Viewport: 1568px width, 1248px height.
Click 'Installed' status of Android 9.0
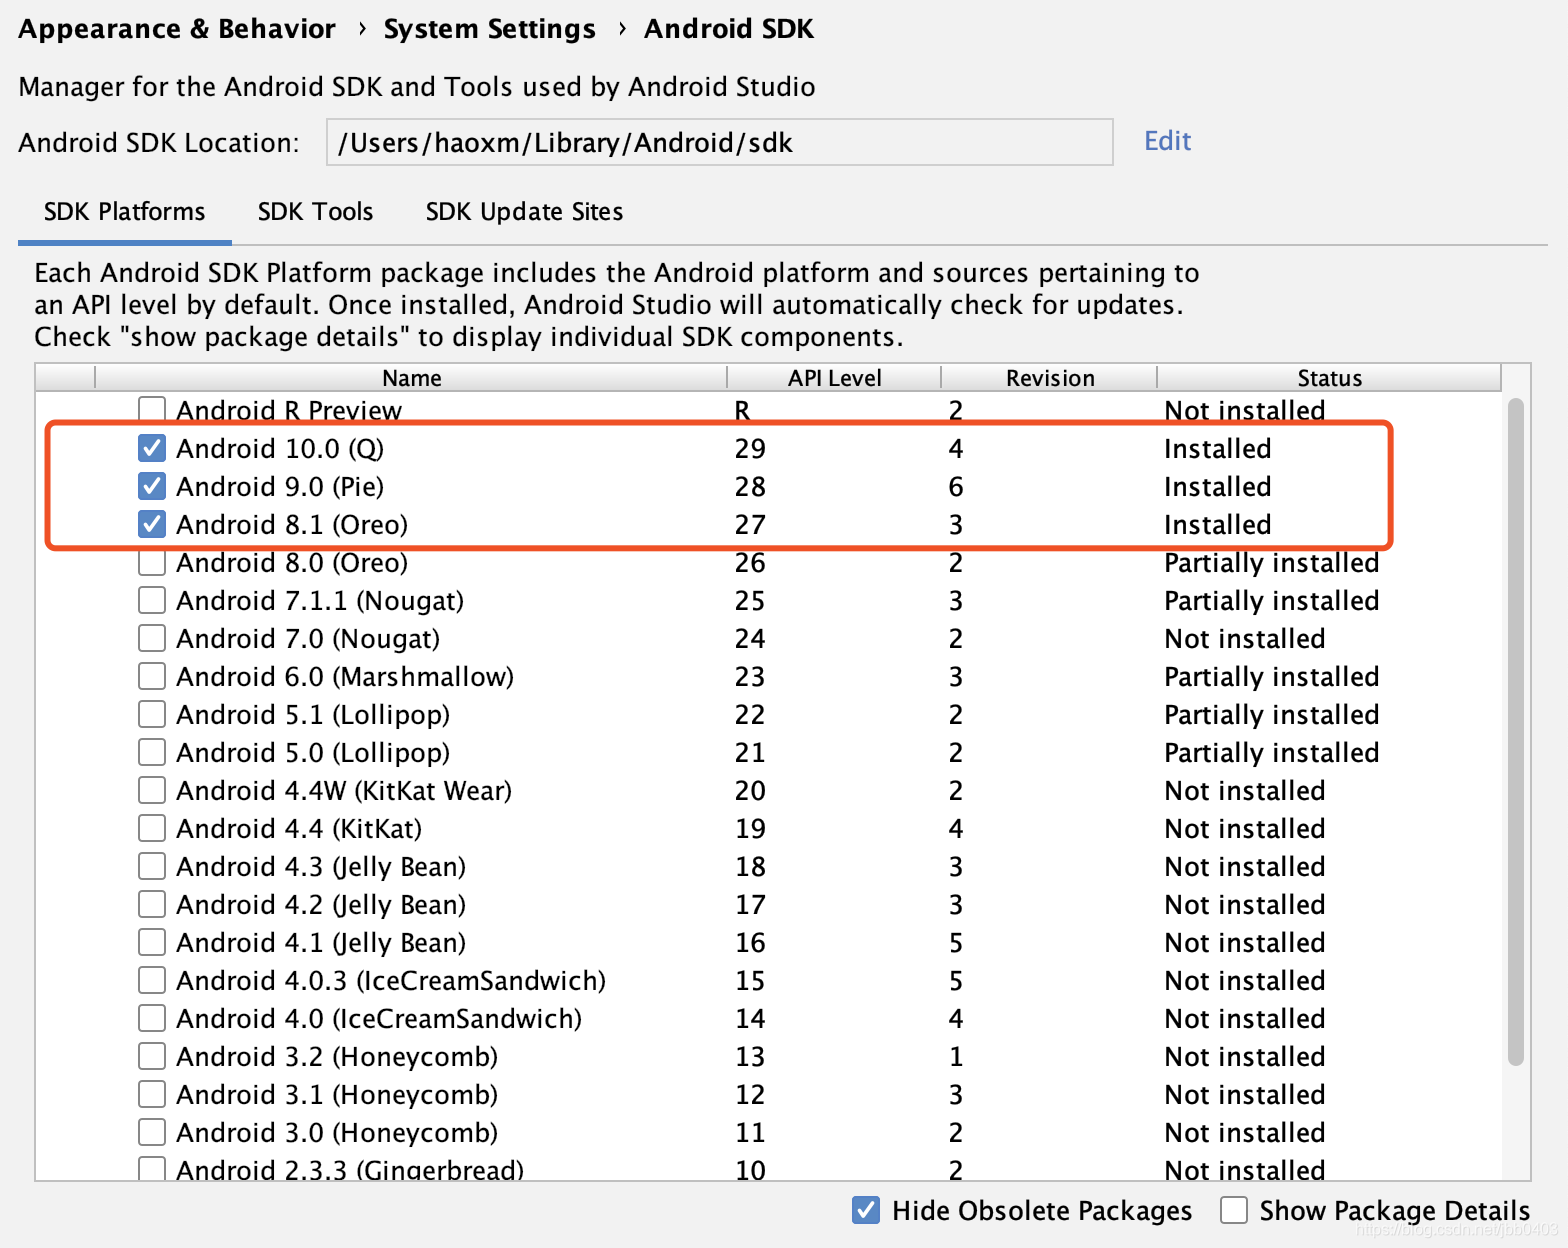coord(1217,486)
